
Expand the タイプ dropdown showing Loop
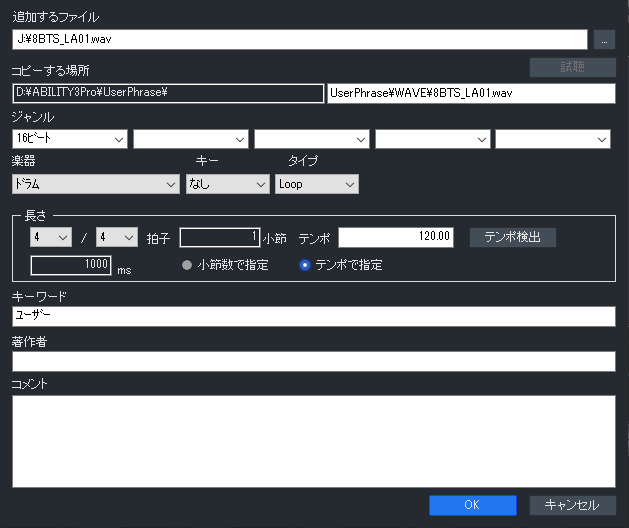pyautogui.click(x=316, y=184)
